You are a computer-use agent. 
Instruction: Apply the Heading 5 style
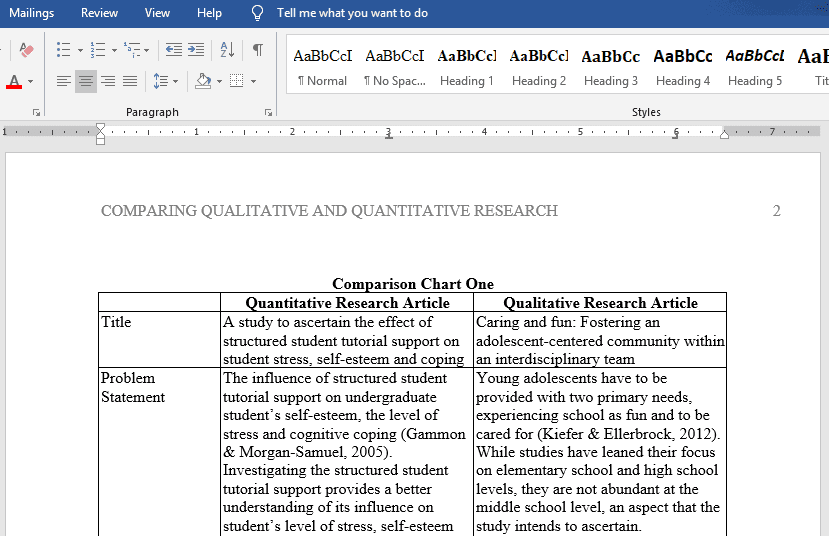pyautogui.click(x=754, y=66)
